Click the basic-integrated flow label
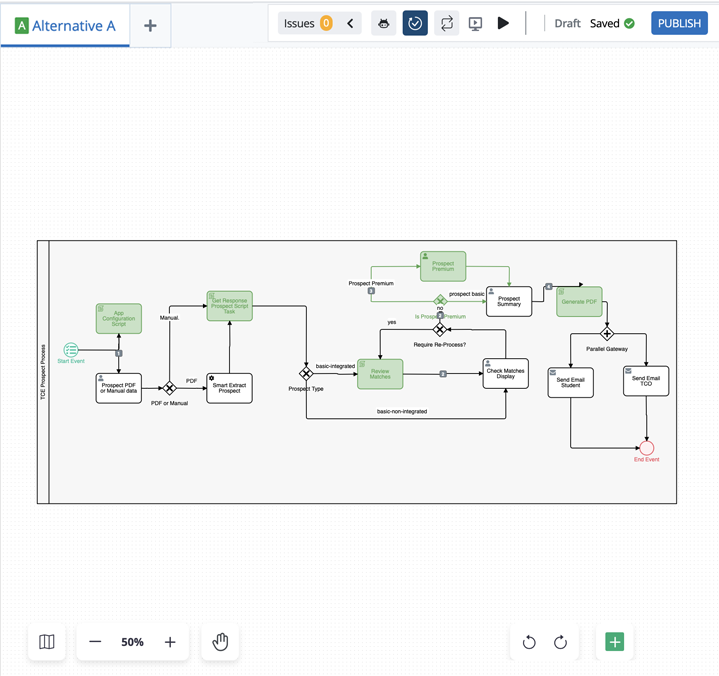Viewport: 719px width, 676px height. (x=335, y=366)
